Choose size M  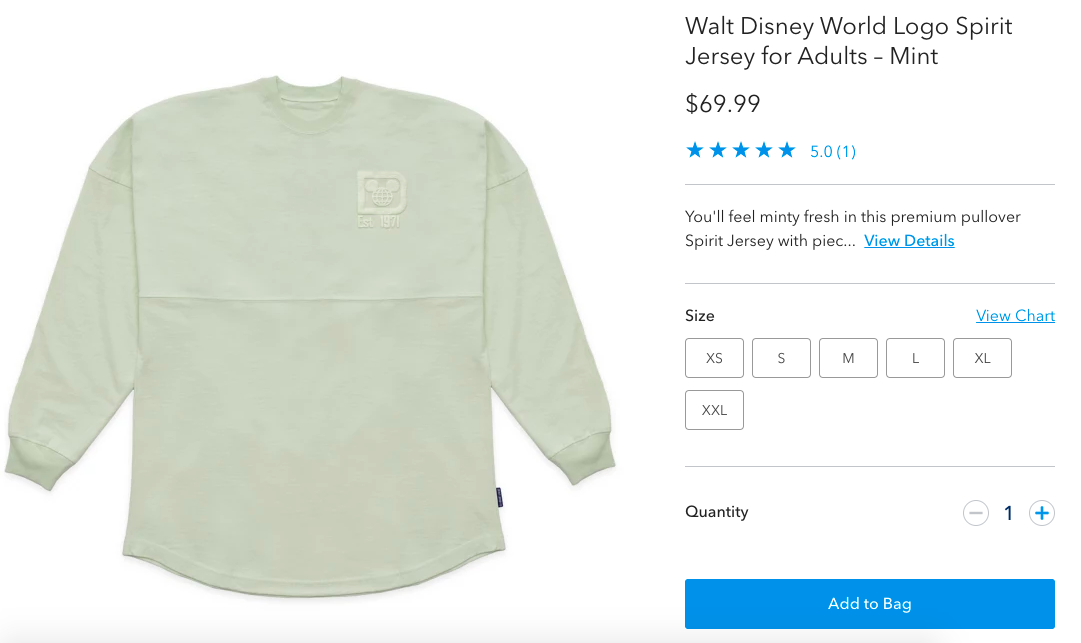(848, 358)
